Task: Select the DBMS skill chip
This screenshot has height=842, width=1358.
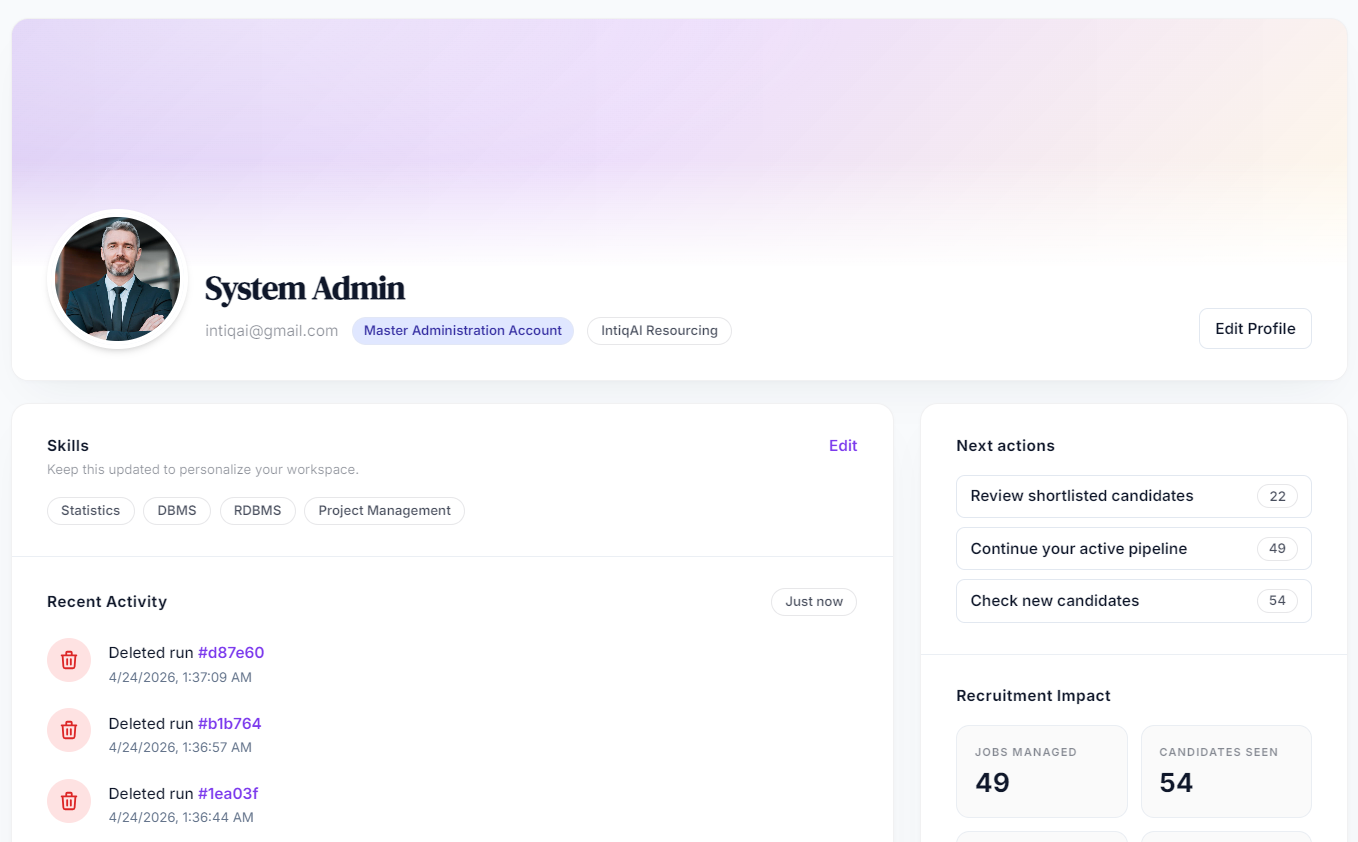Action: coord(177,511)
